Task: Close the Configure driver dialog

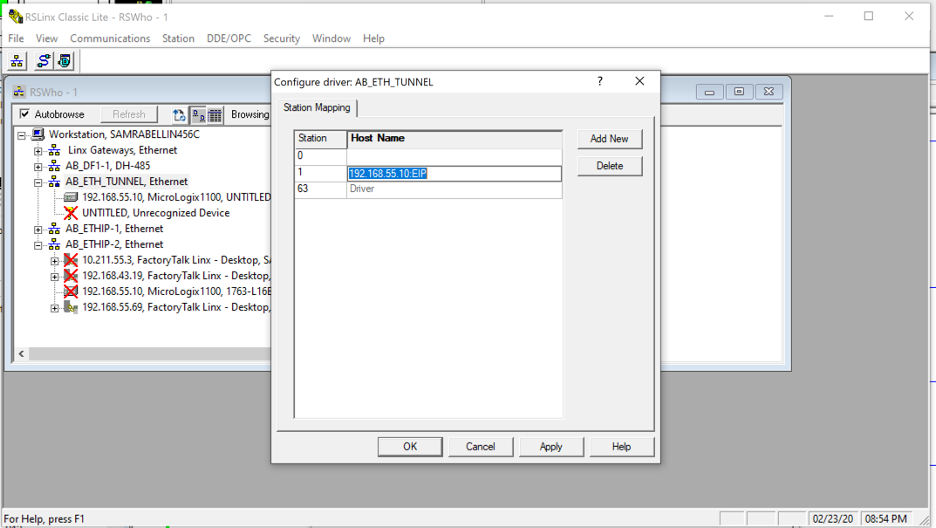Action: pyautogui.click(x=639, y=81)
